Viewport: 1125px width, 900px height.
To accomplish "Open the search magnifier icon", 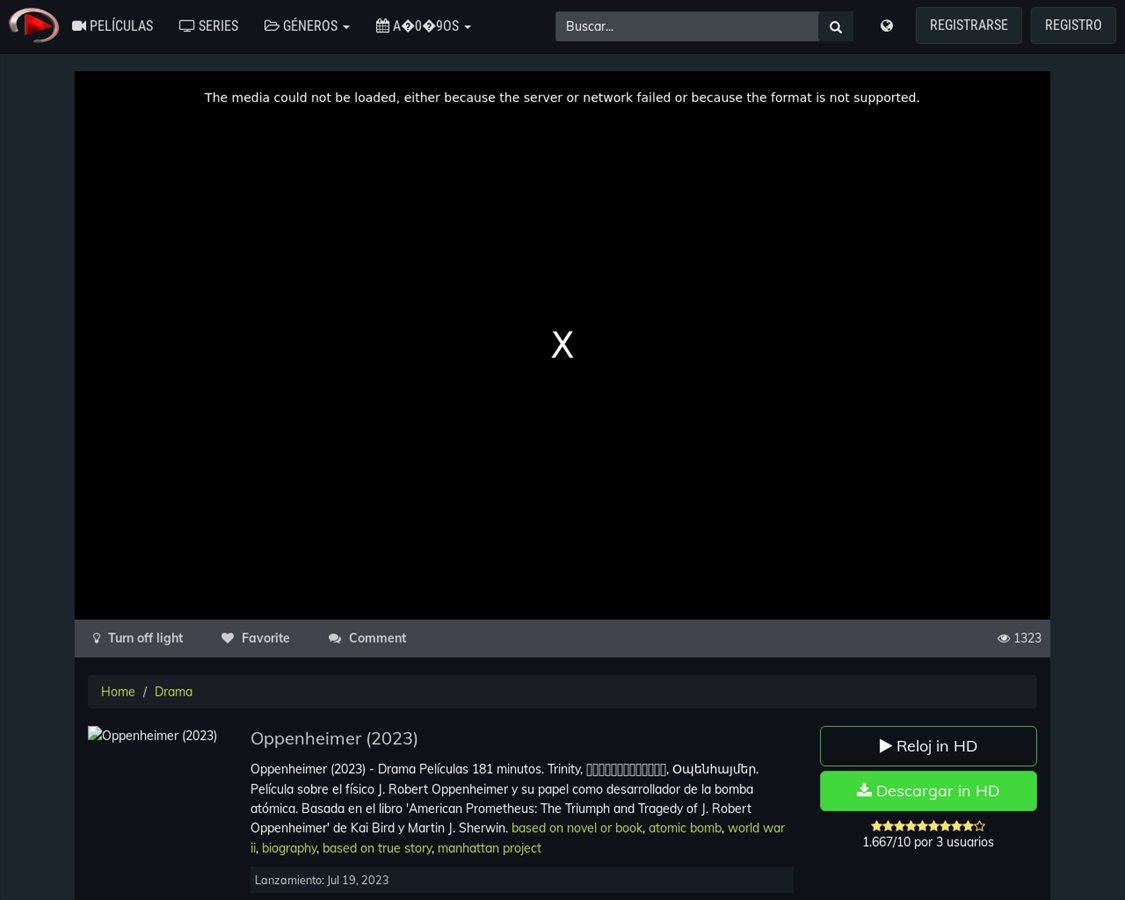I will pyautogui.click(x=835, y=26).
